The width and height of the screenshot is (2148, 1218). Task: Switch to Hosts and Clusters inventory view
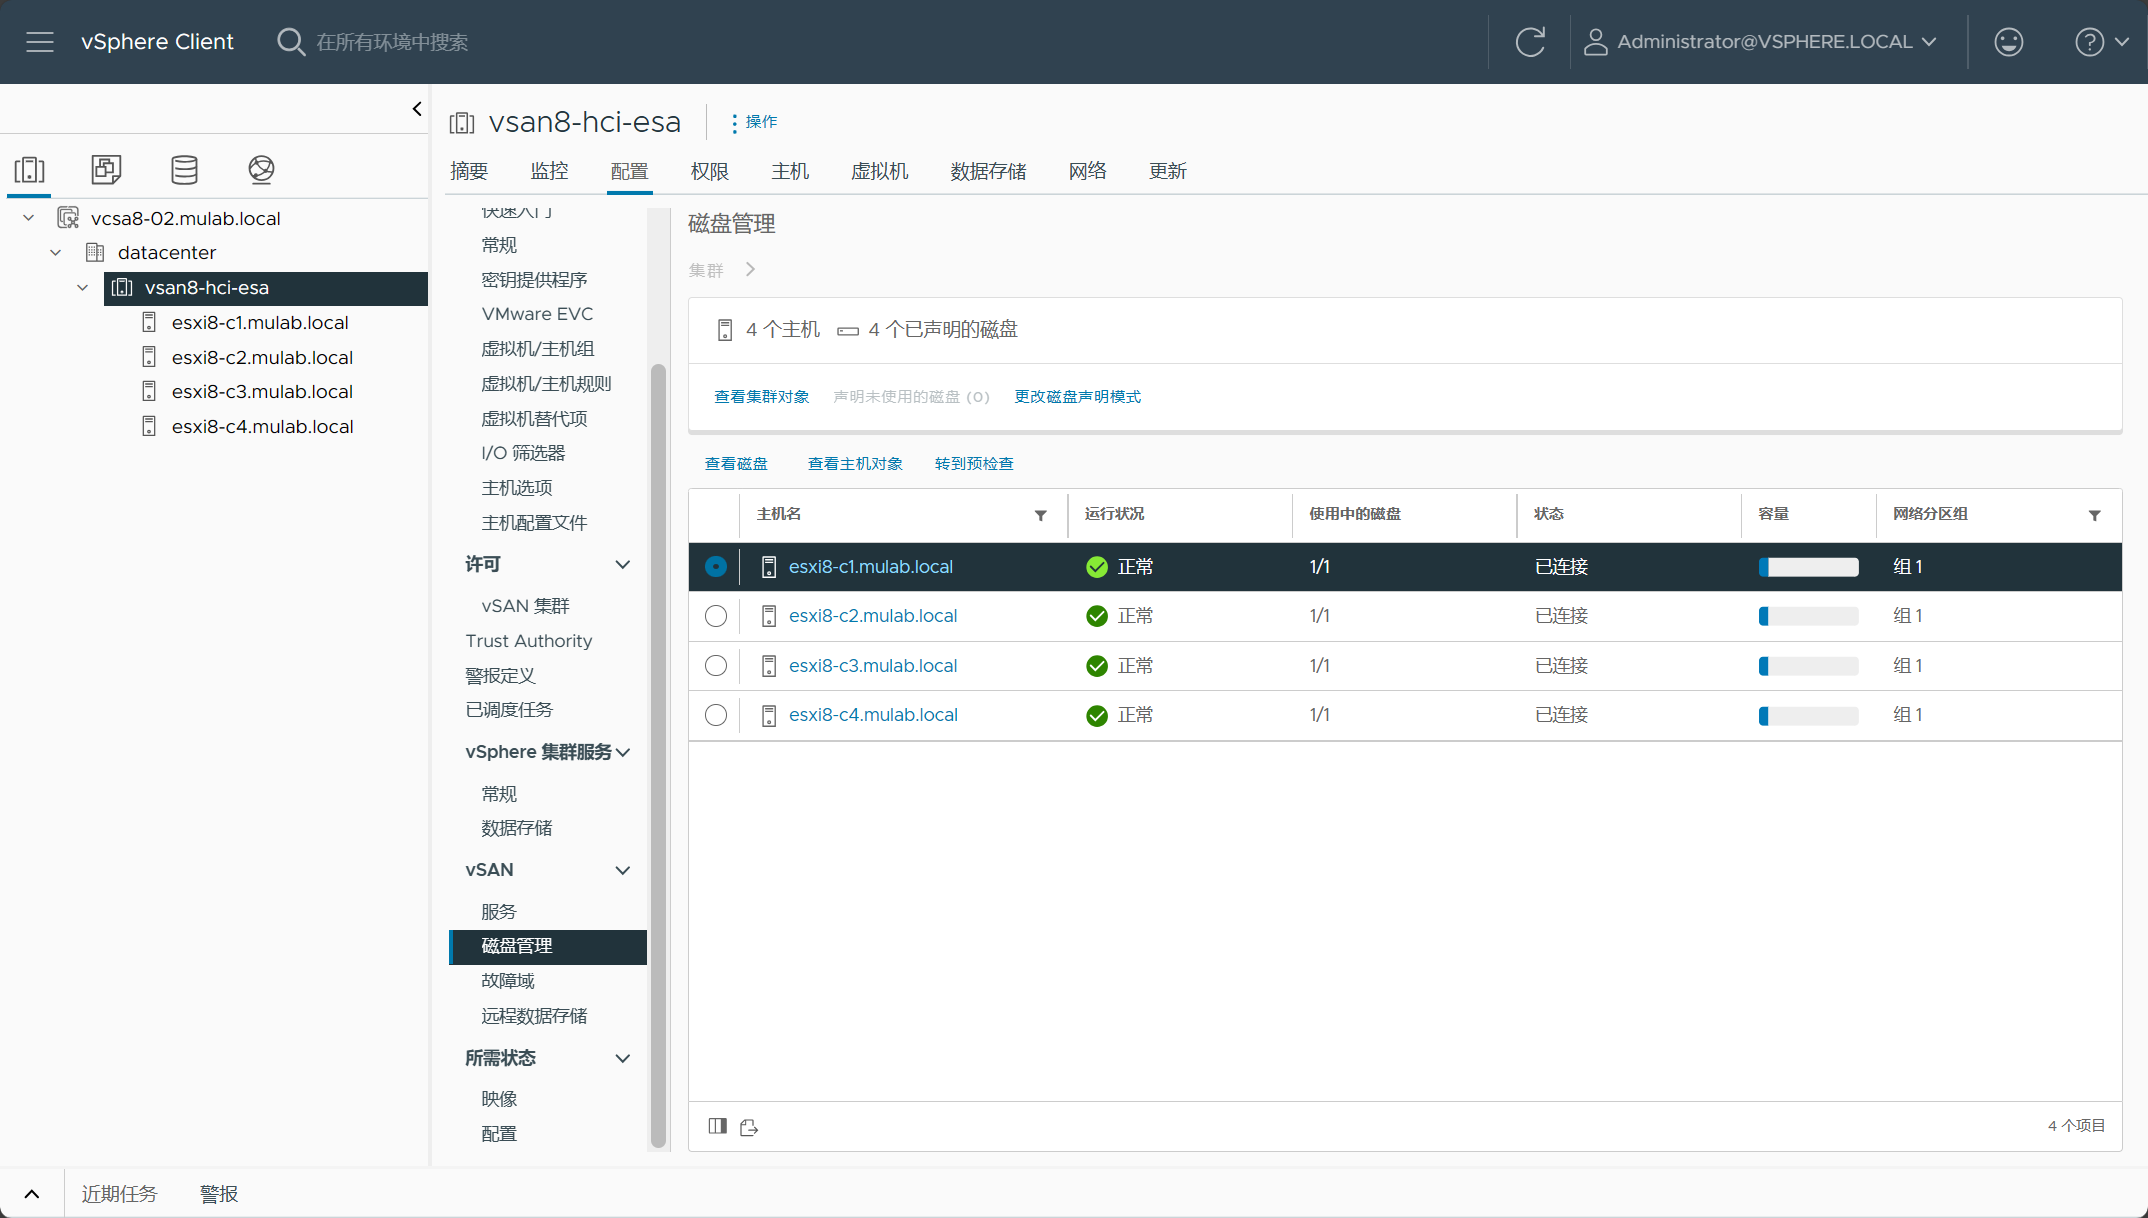click(x=29, y=169)
